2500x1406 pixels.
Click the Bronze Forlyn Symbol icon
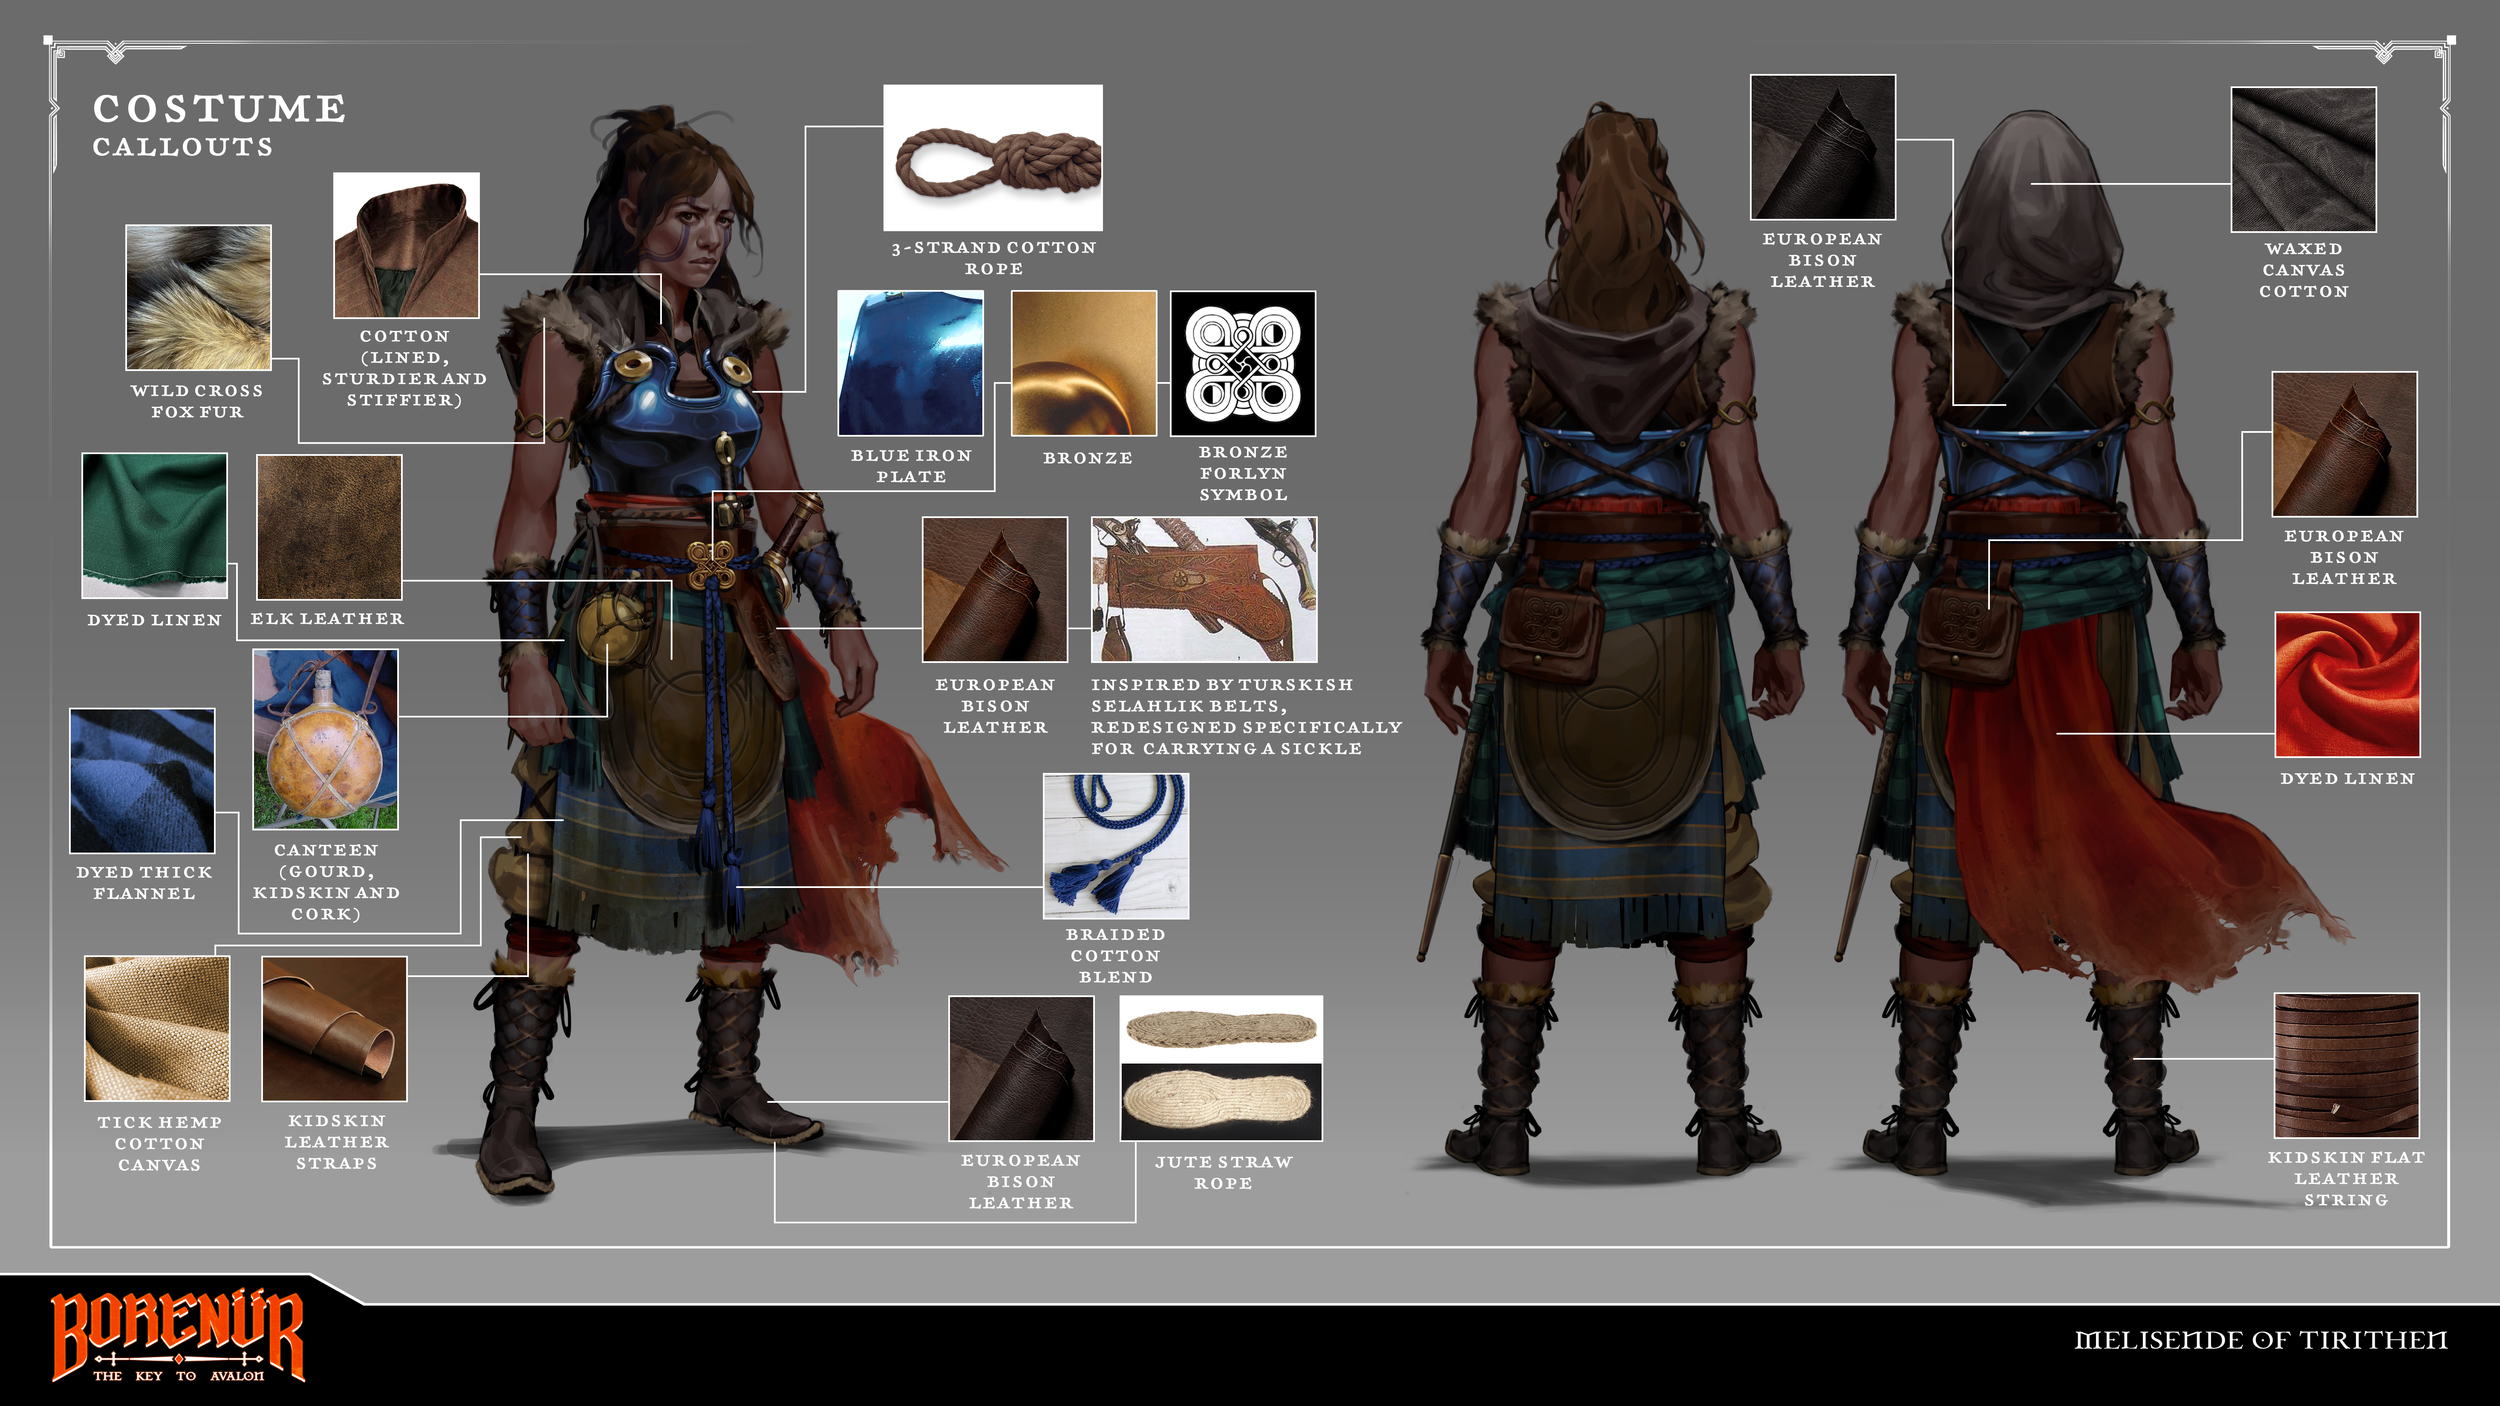(1242, 363)
